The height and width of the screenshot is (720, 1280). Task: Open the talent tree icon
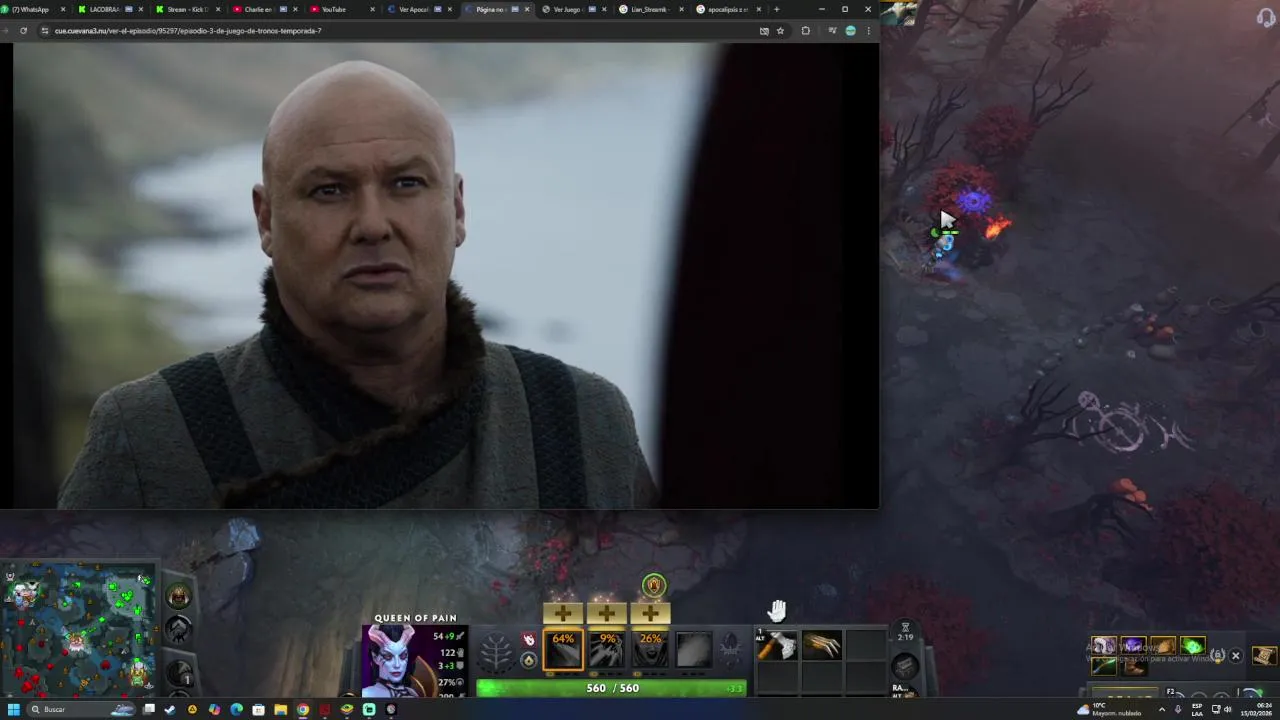click(x=496, y=652)
